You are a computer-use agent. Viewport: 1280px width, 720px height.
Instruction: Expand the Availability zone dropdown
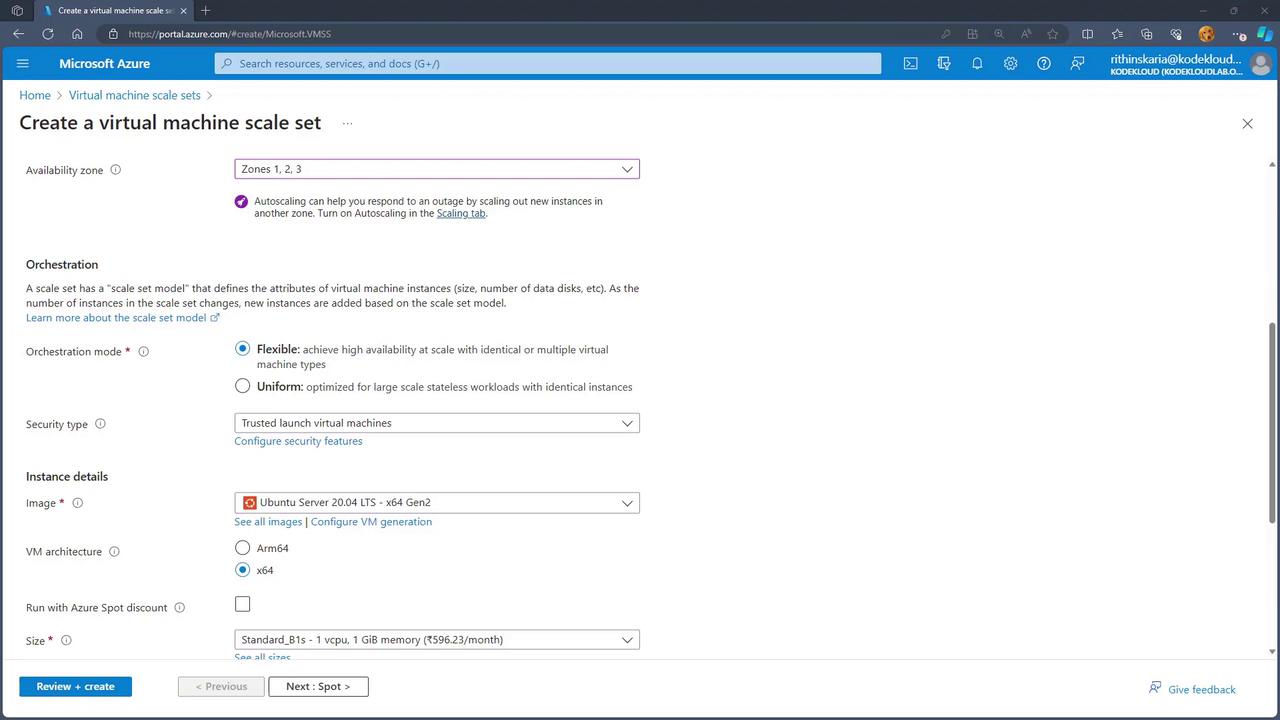click(x=437, y=169)
